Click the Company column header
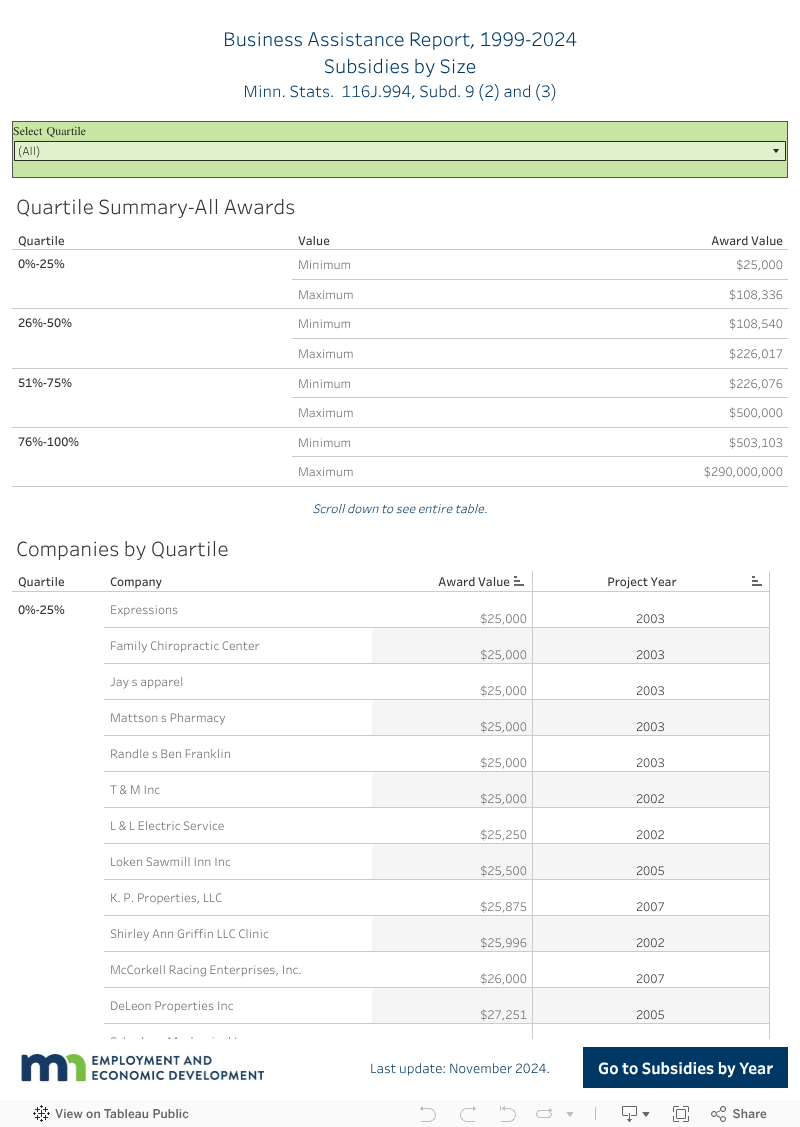Image resolution: width=800 pixels, height=1127 pixels. pyautogui.click(x=136, y=582)
